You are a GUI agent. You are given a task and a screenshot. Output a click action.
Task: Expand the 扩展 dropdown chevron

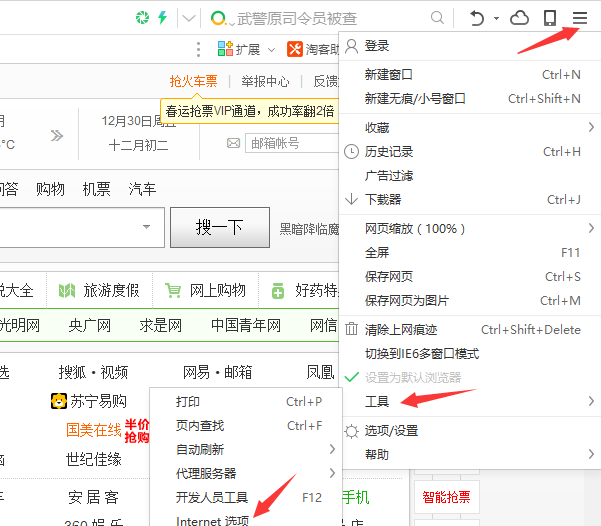tap(271, 50)
